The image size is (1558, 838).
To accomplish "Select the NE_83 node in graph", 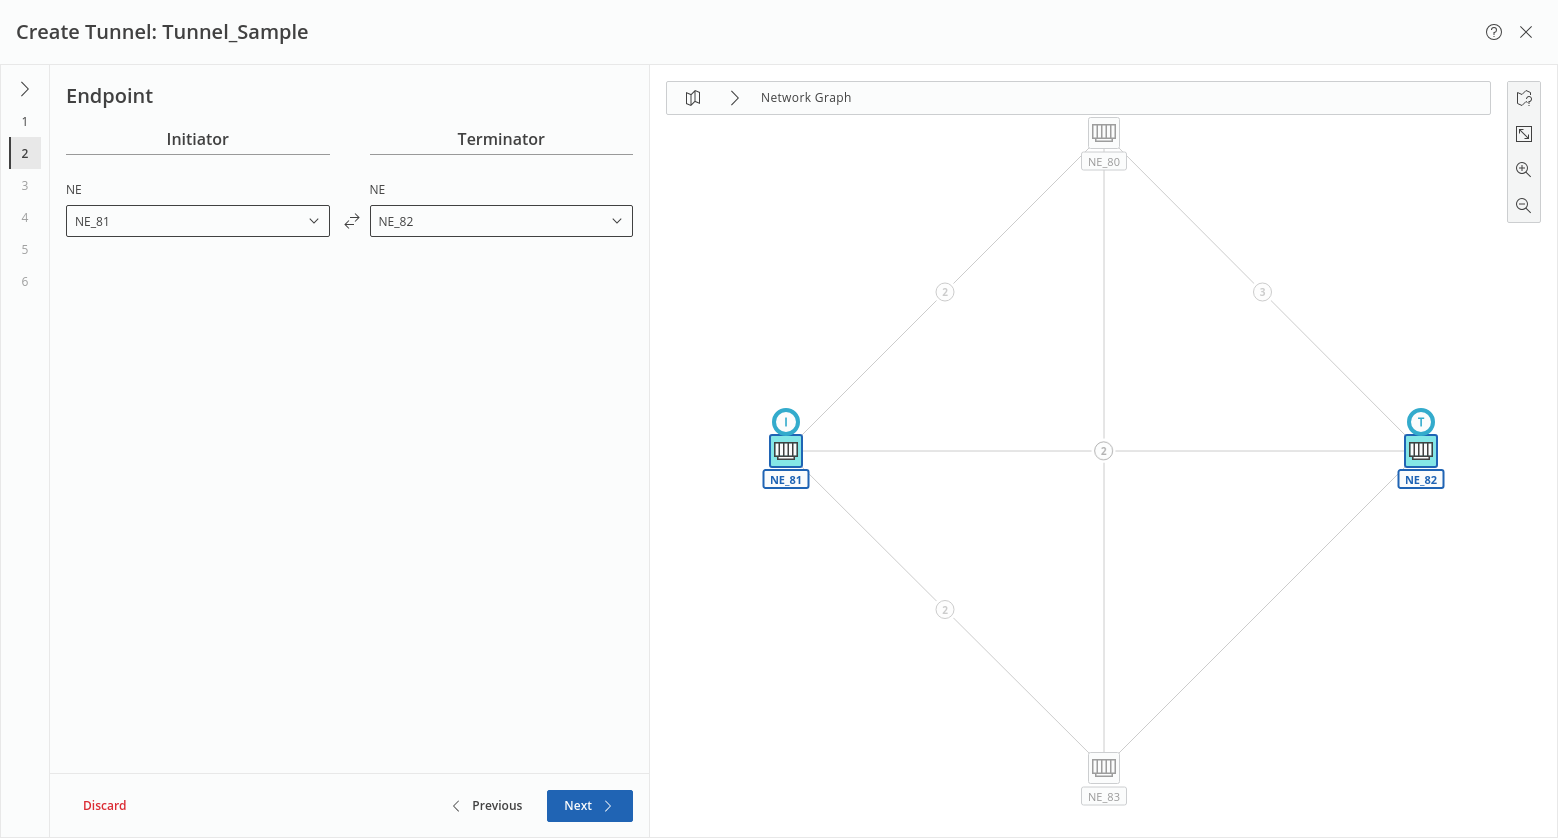I will click(1104, 768).
